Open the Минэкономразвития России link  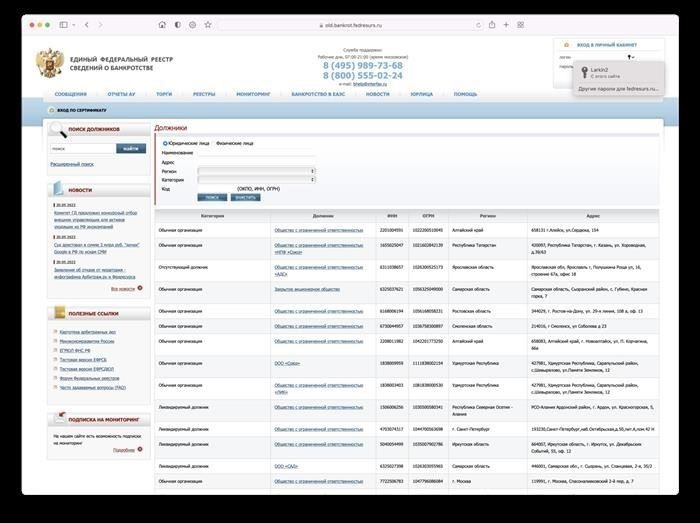[x=87, y=341]
